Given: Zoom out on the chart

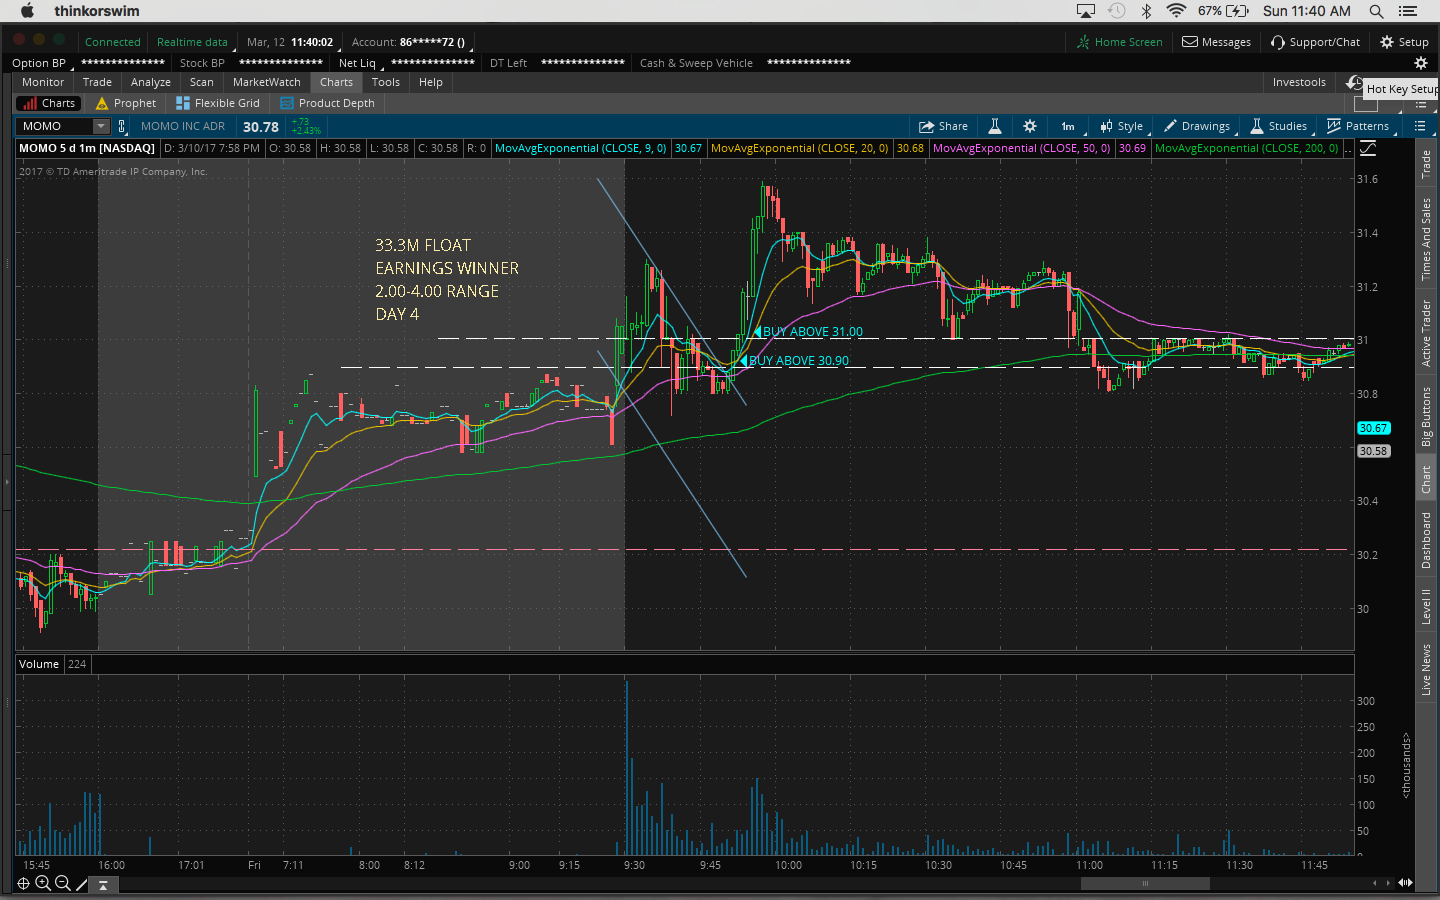Looking at the screenshot, I should coord(62,883).
